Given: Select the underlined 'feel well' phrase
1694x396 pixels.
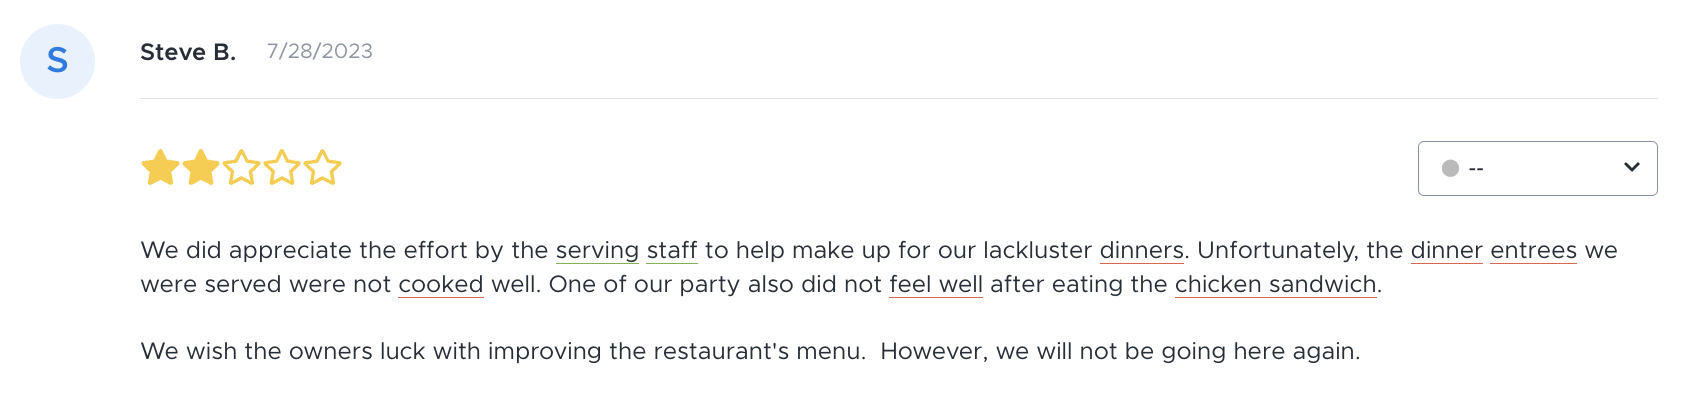Looking at the screenshot, I should (x=936, y=284).
